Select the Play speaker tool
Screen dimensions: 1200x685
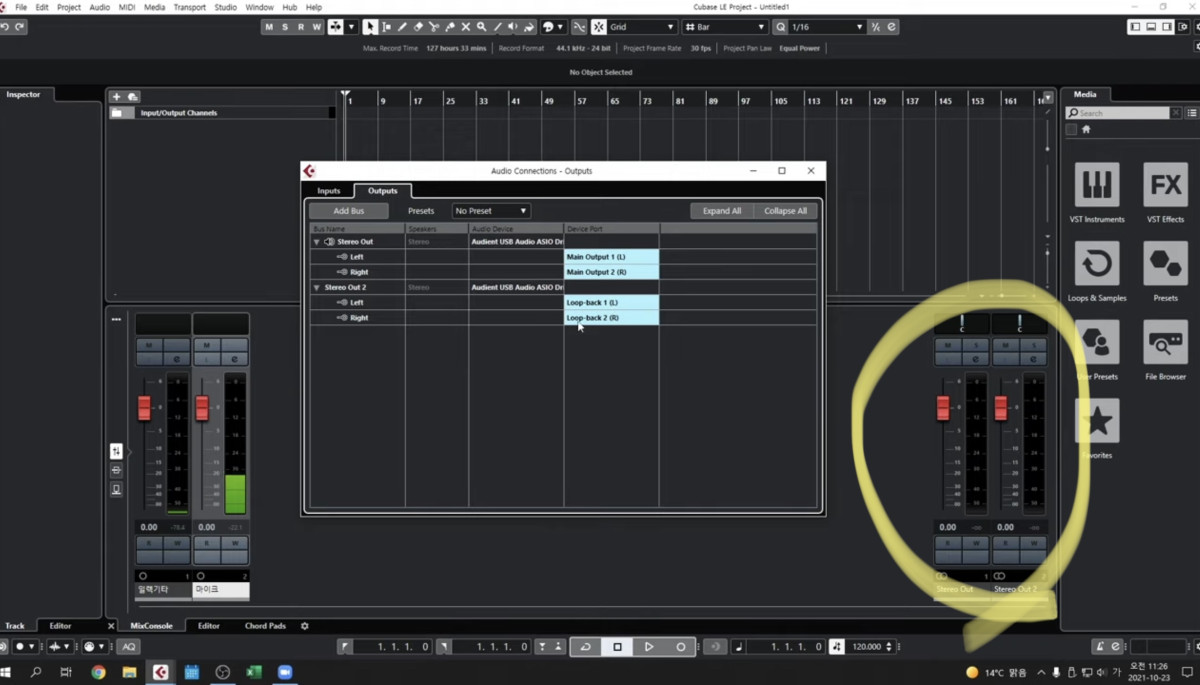tap(514, 27)
